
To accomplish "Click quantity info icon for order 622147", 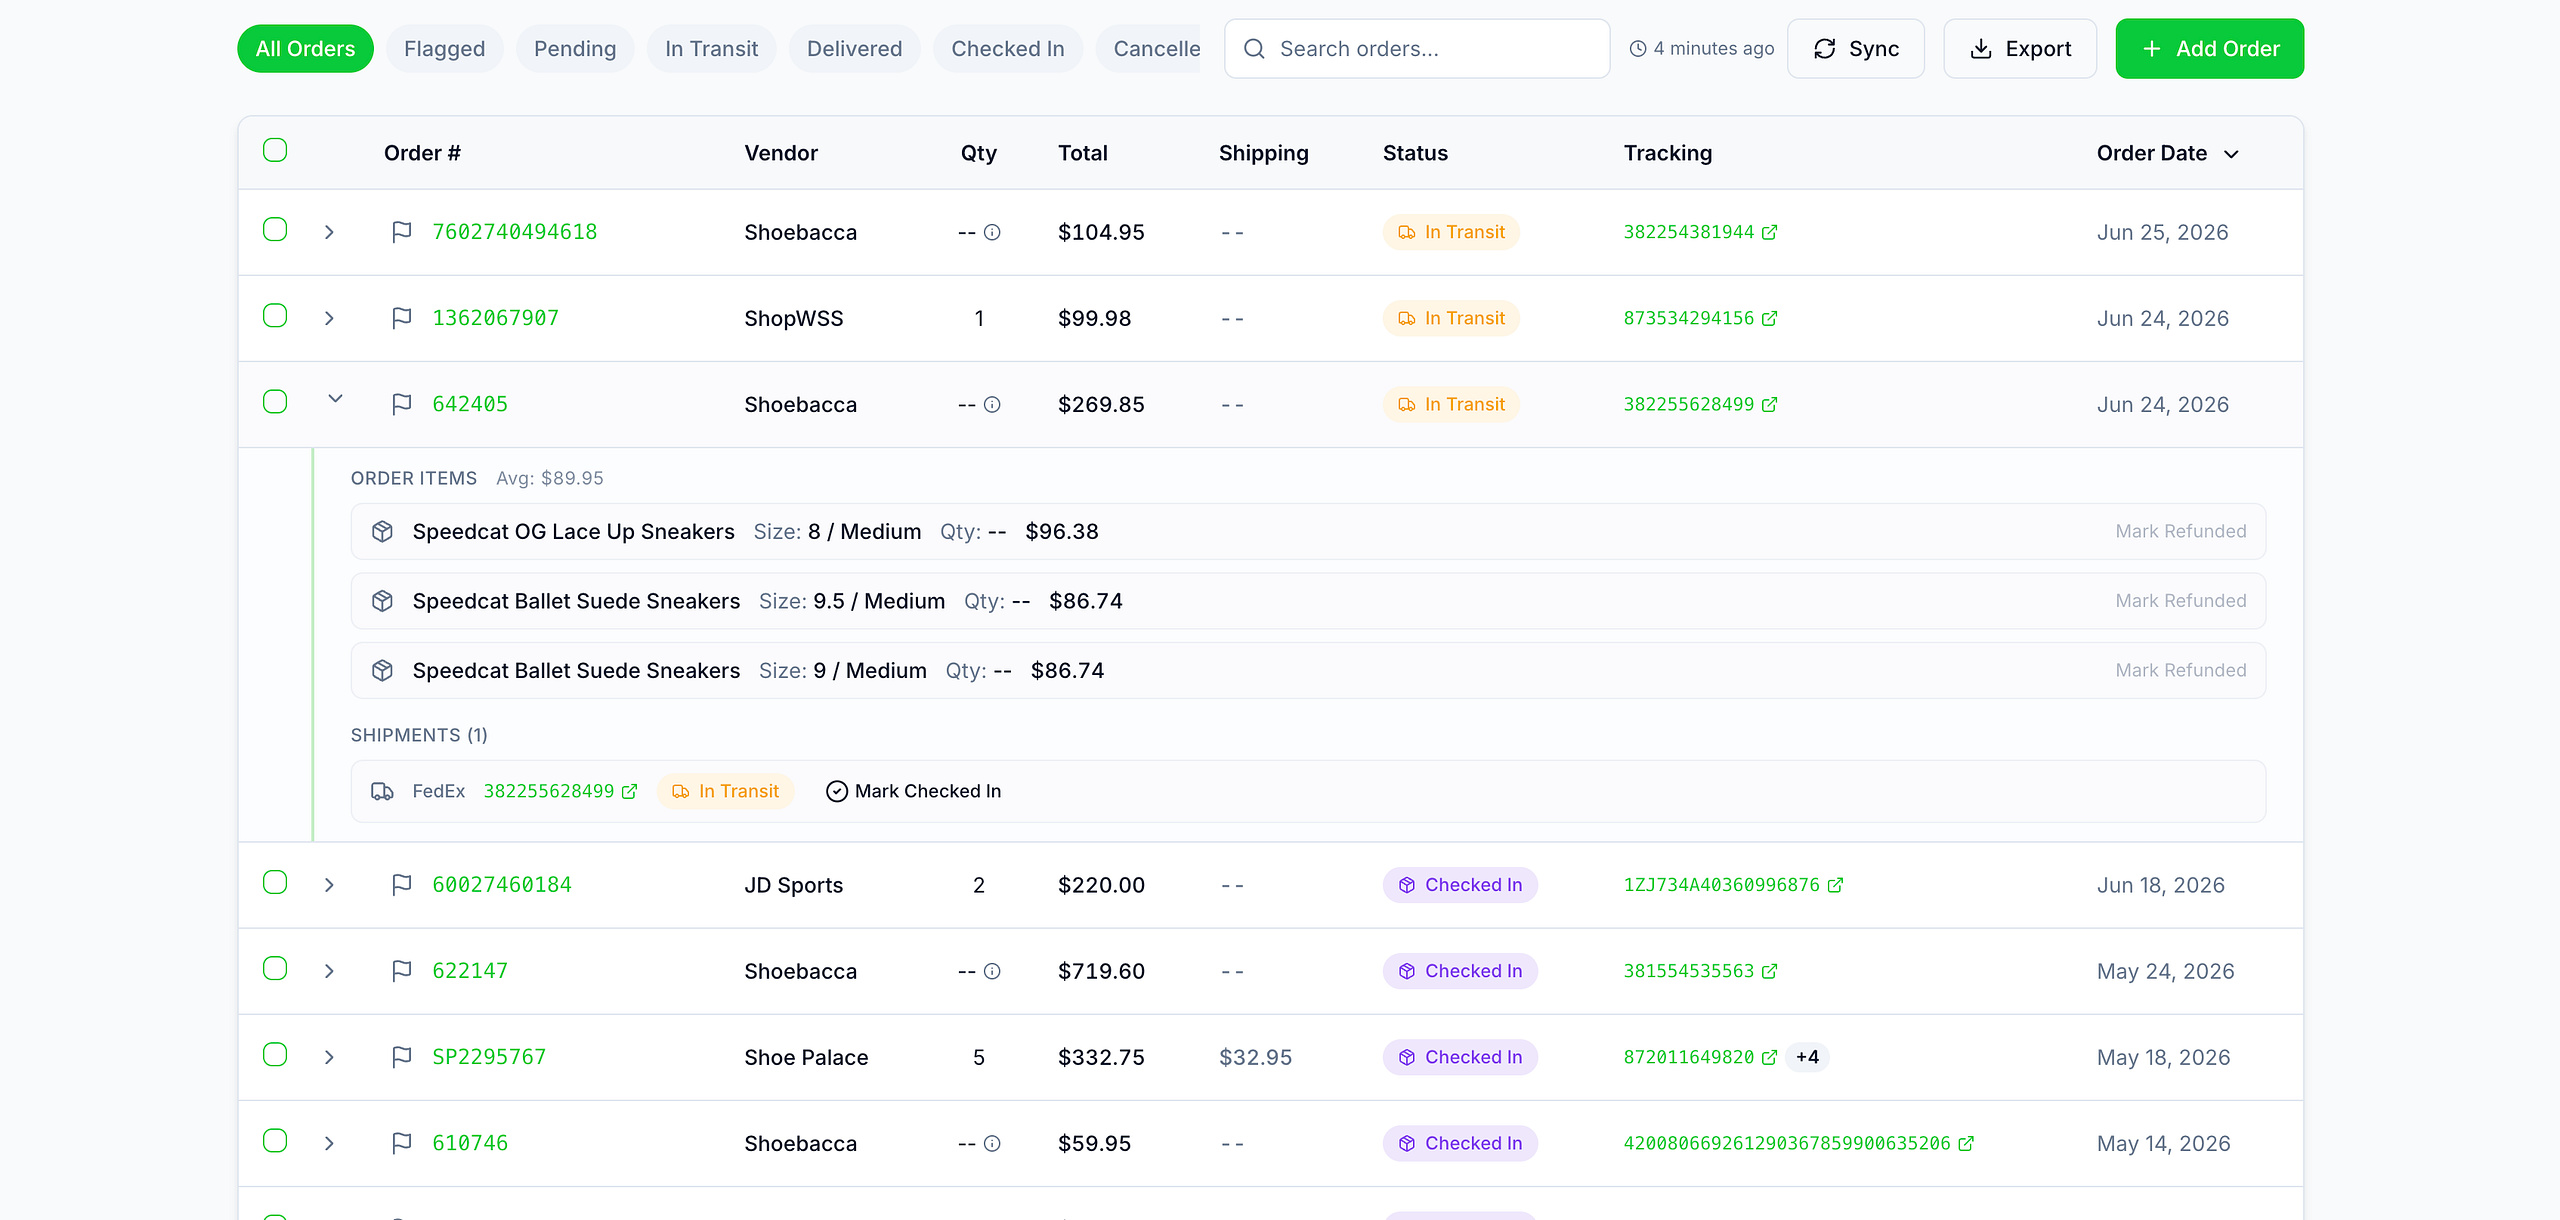I will pyautogui.click(x=992, y=971).
